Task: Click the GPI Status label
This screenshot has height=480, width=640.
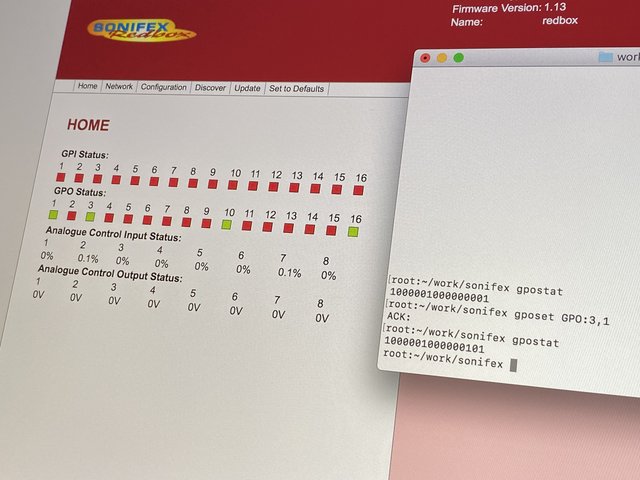Action: 85,155
